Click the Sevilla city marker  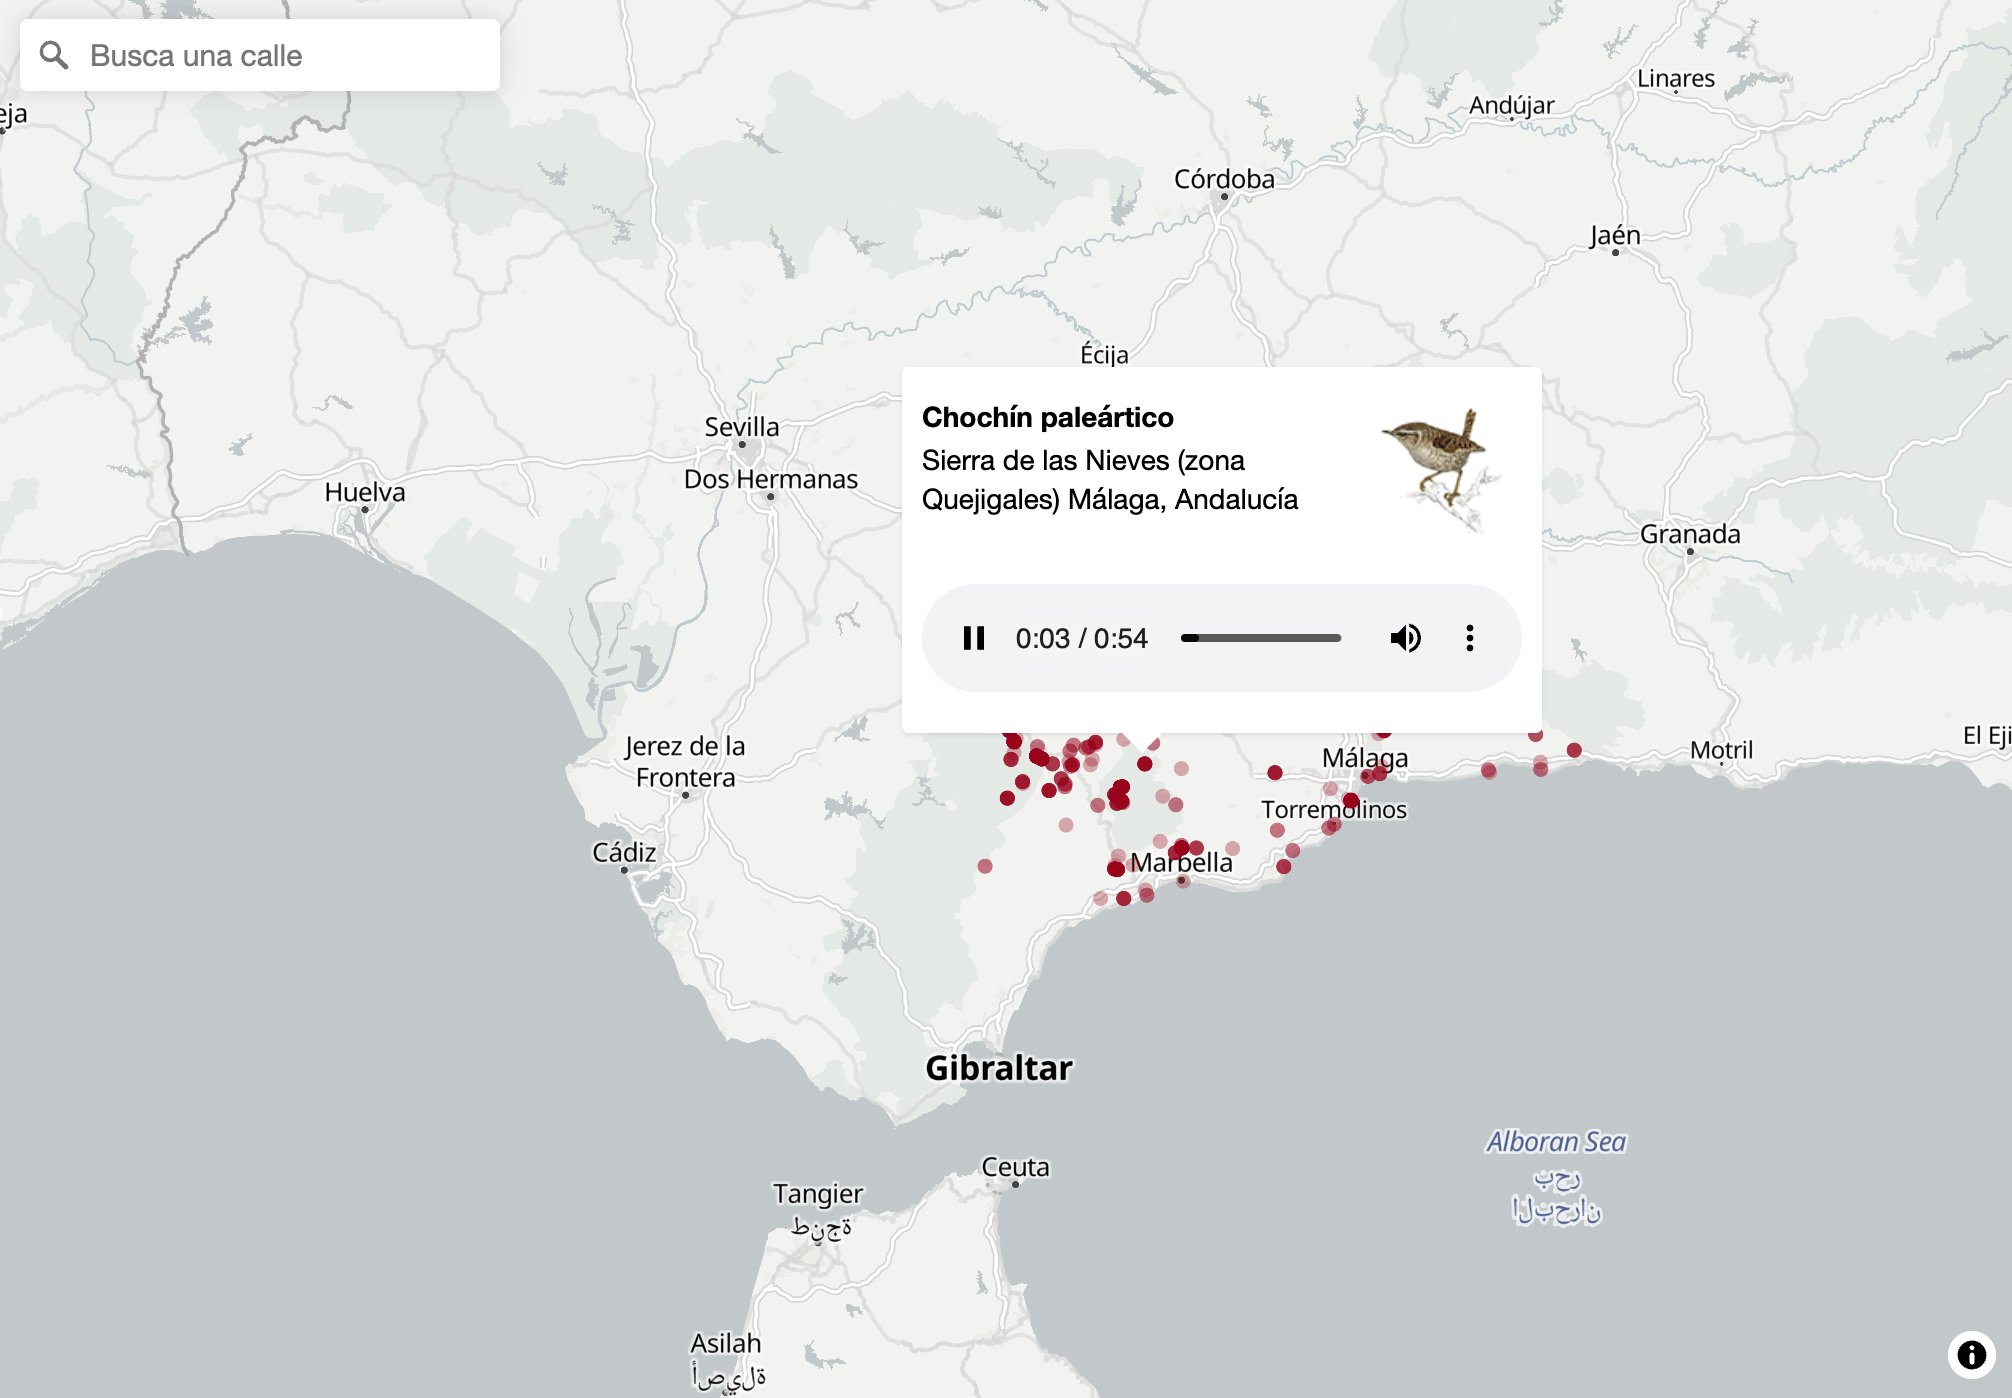tap(742, 444)
